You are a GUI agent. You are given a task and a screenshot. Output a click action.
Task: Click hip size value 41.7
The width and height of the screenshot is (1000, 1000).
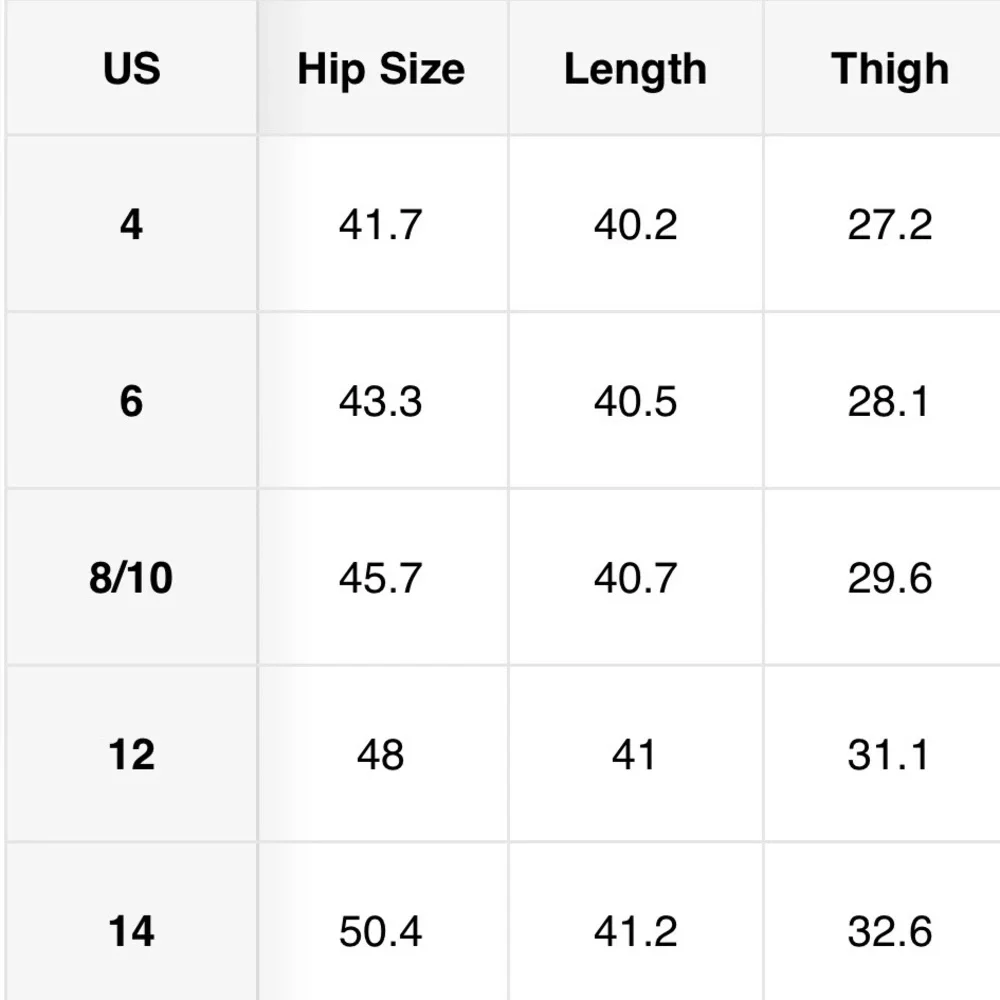coord(381,224)
